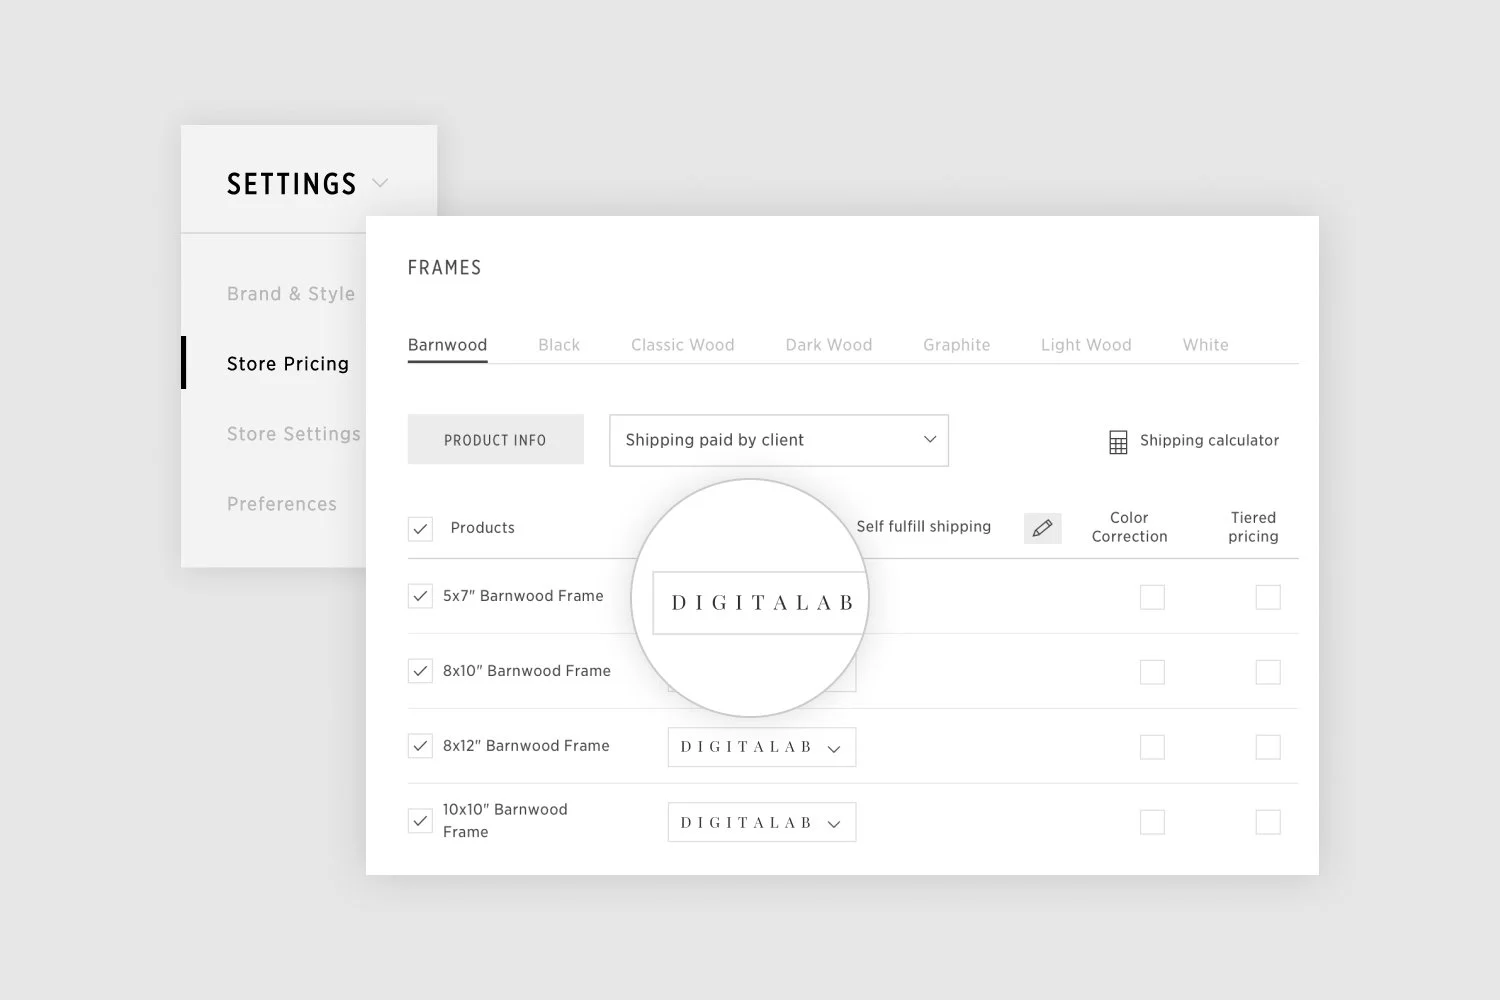Screen dimensions: 1500x1000
Task: Click the PRODUCT INFO button
Action: tap(496, 440)
